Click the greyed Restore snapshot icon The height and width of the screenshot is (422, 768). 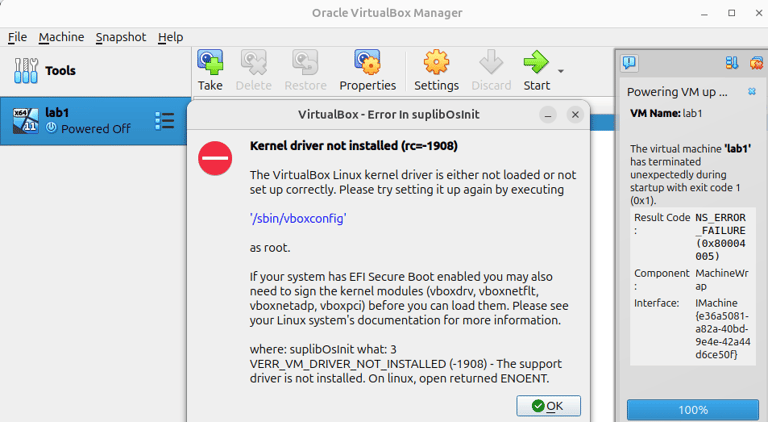(x=305, y=62)
